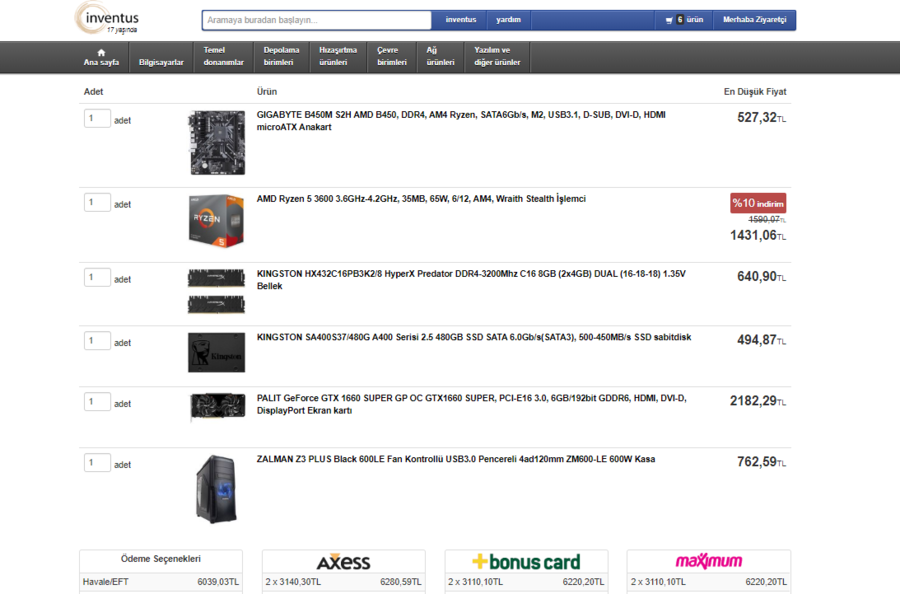Click the maximum 2 x 3110,10TL installment
The width and height of the screenshot is (900, 594).
[x=708, y=582]
